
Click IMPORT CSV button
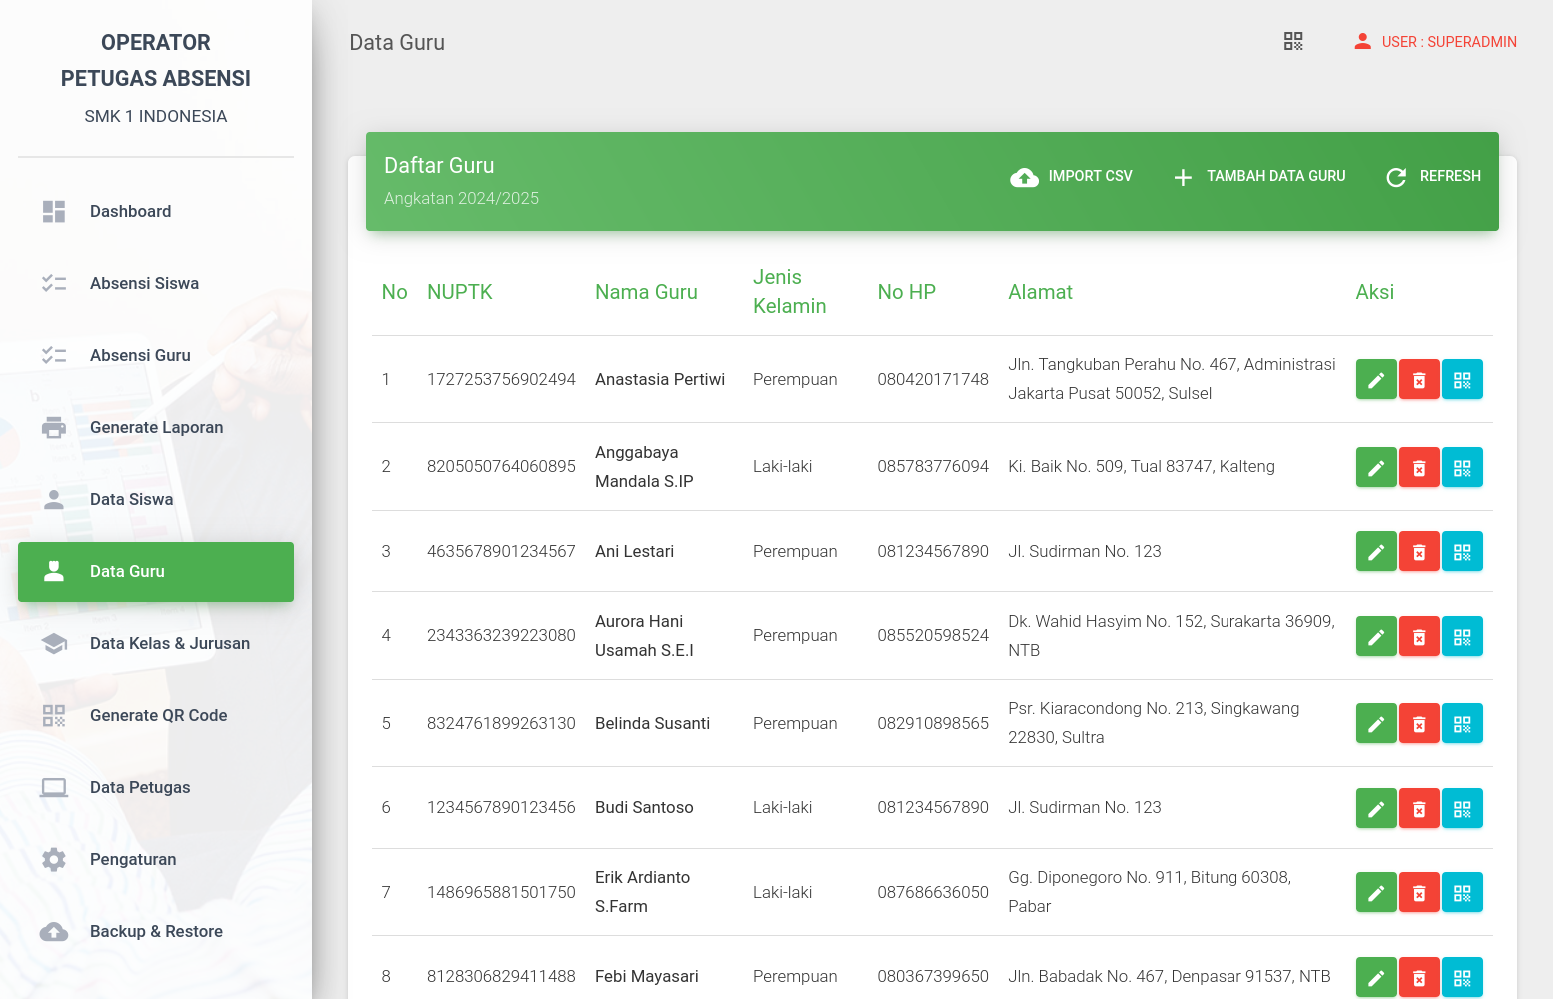coord(1071,176)
